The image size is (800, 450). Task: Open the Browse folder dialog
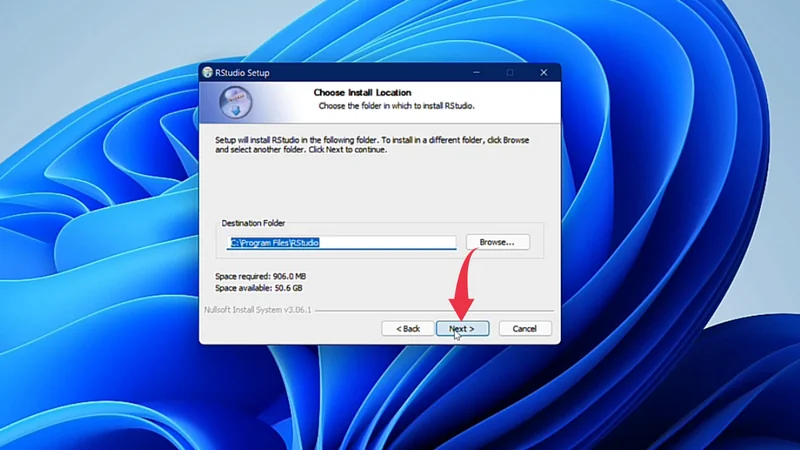click(x=497, y=242)
